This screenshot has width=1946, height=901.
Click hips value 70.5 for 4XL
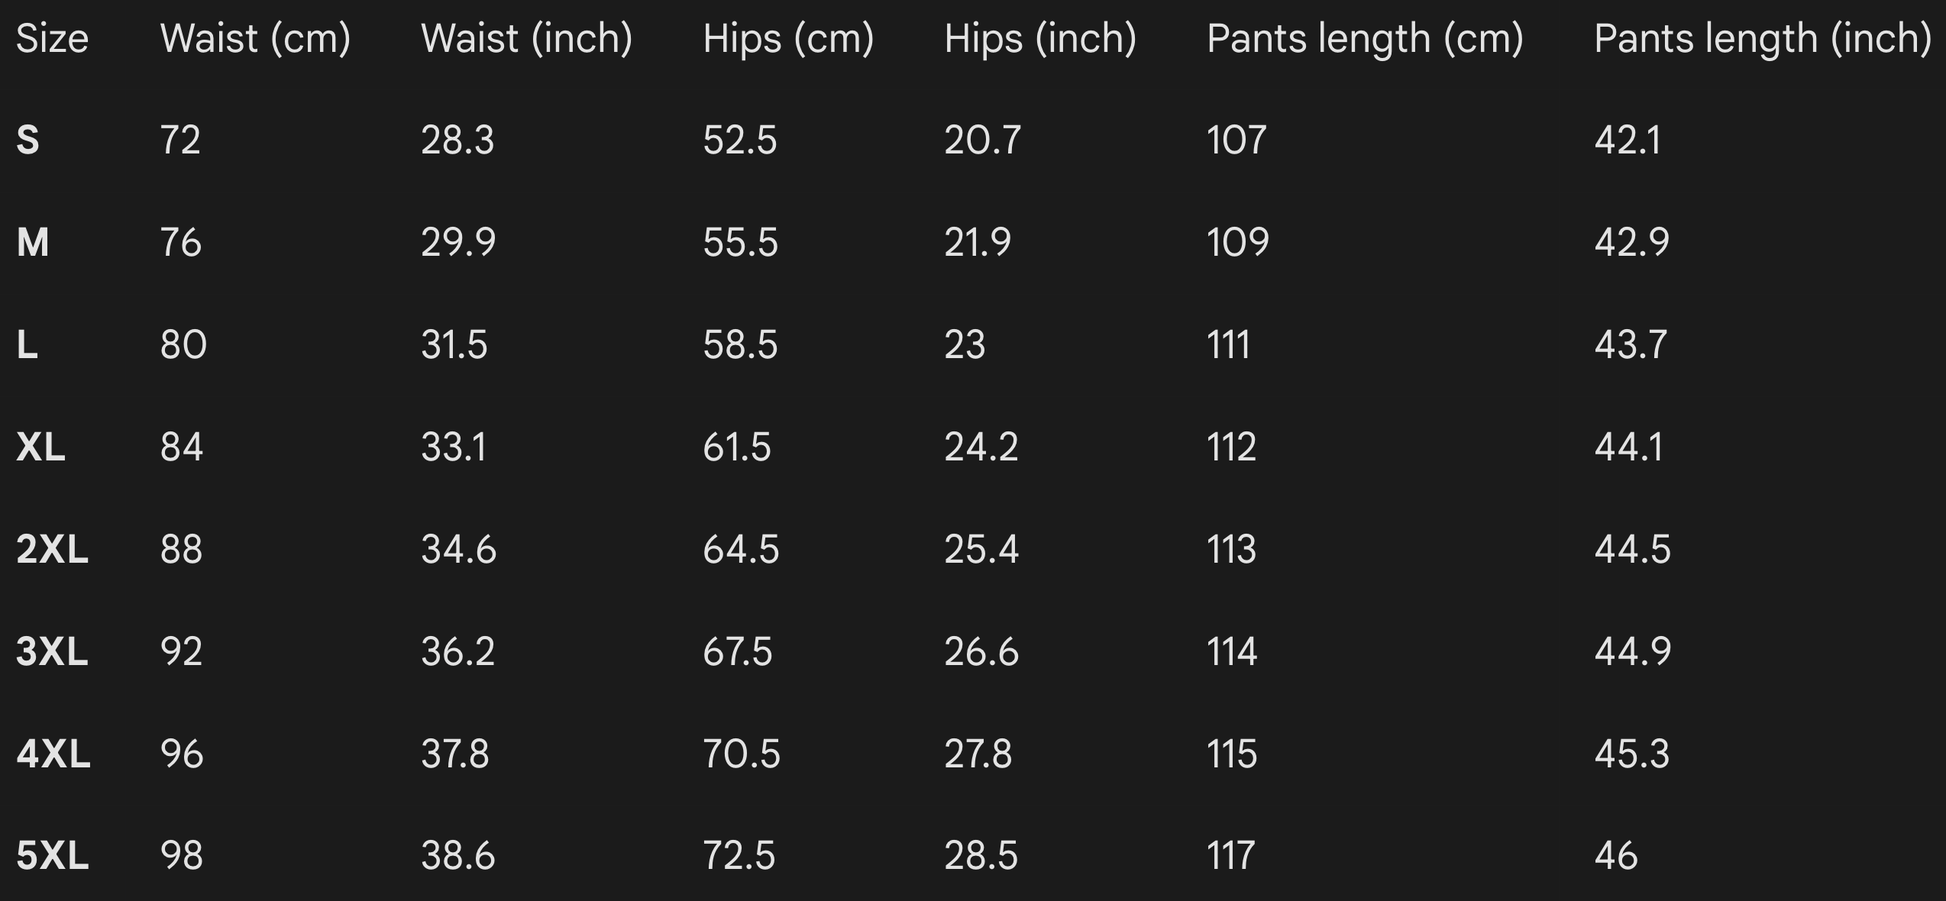741,754
